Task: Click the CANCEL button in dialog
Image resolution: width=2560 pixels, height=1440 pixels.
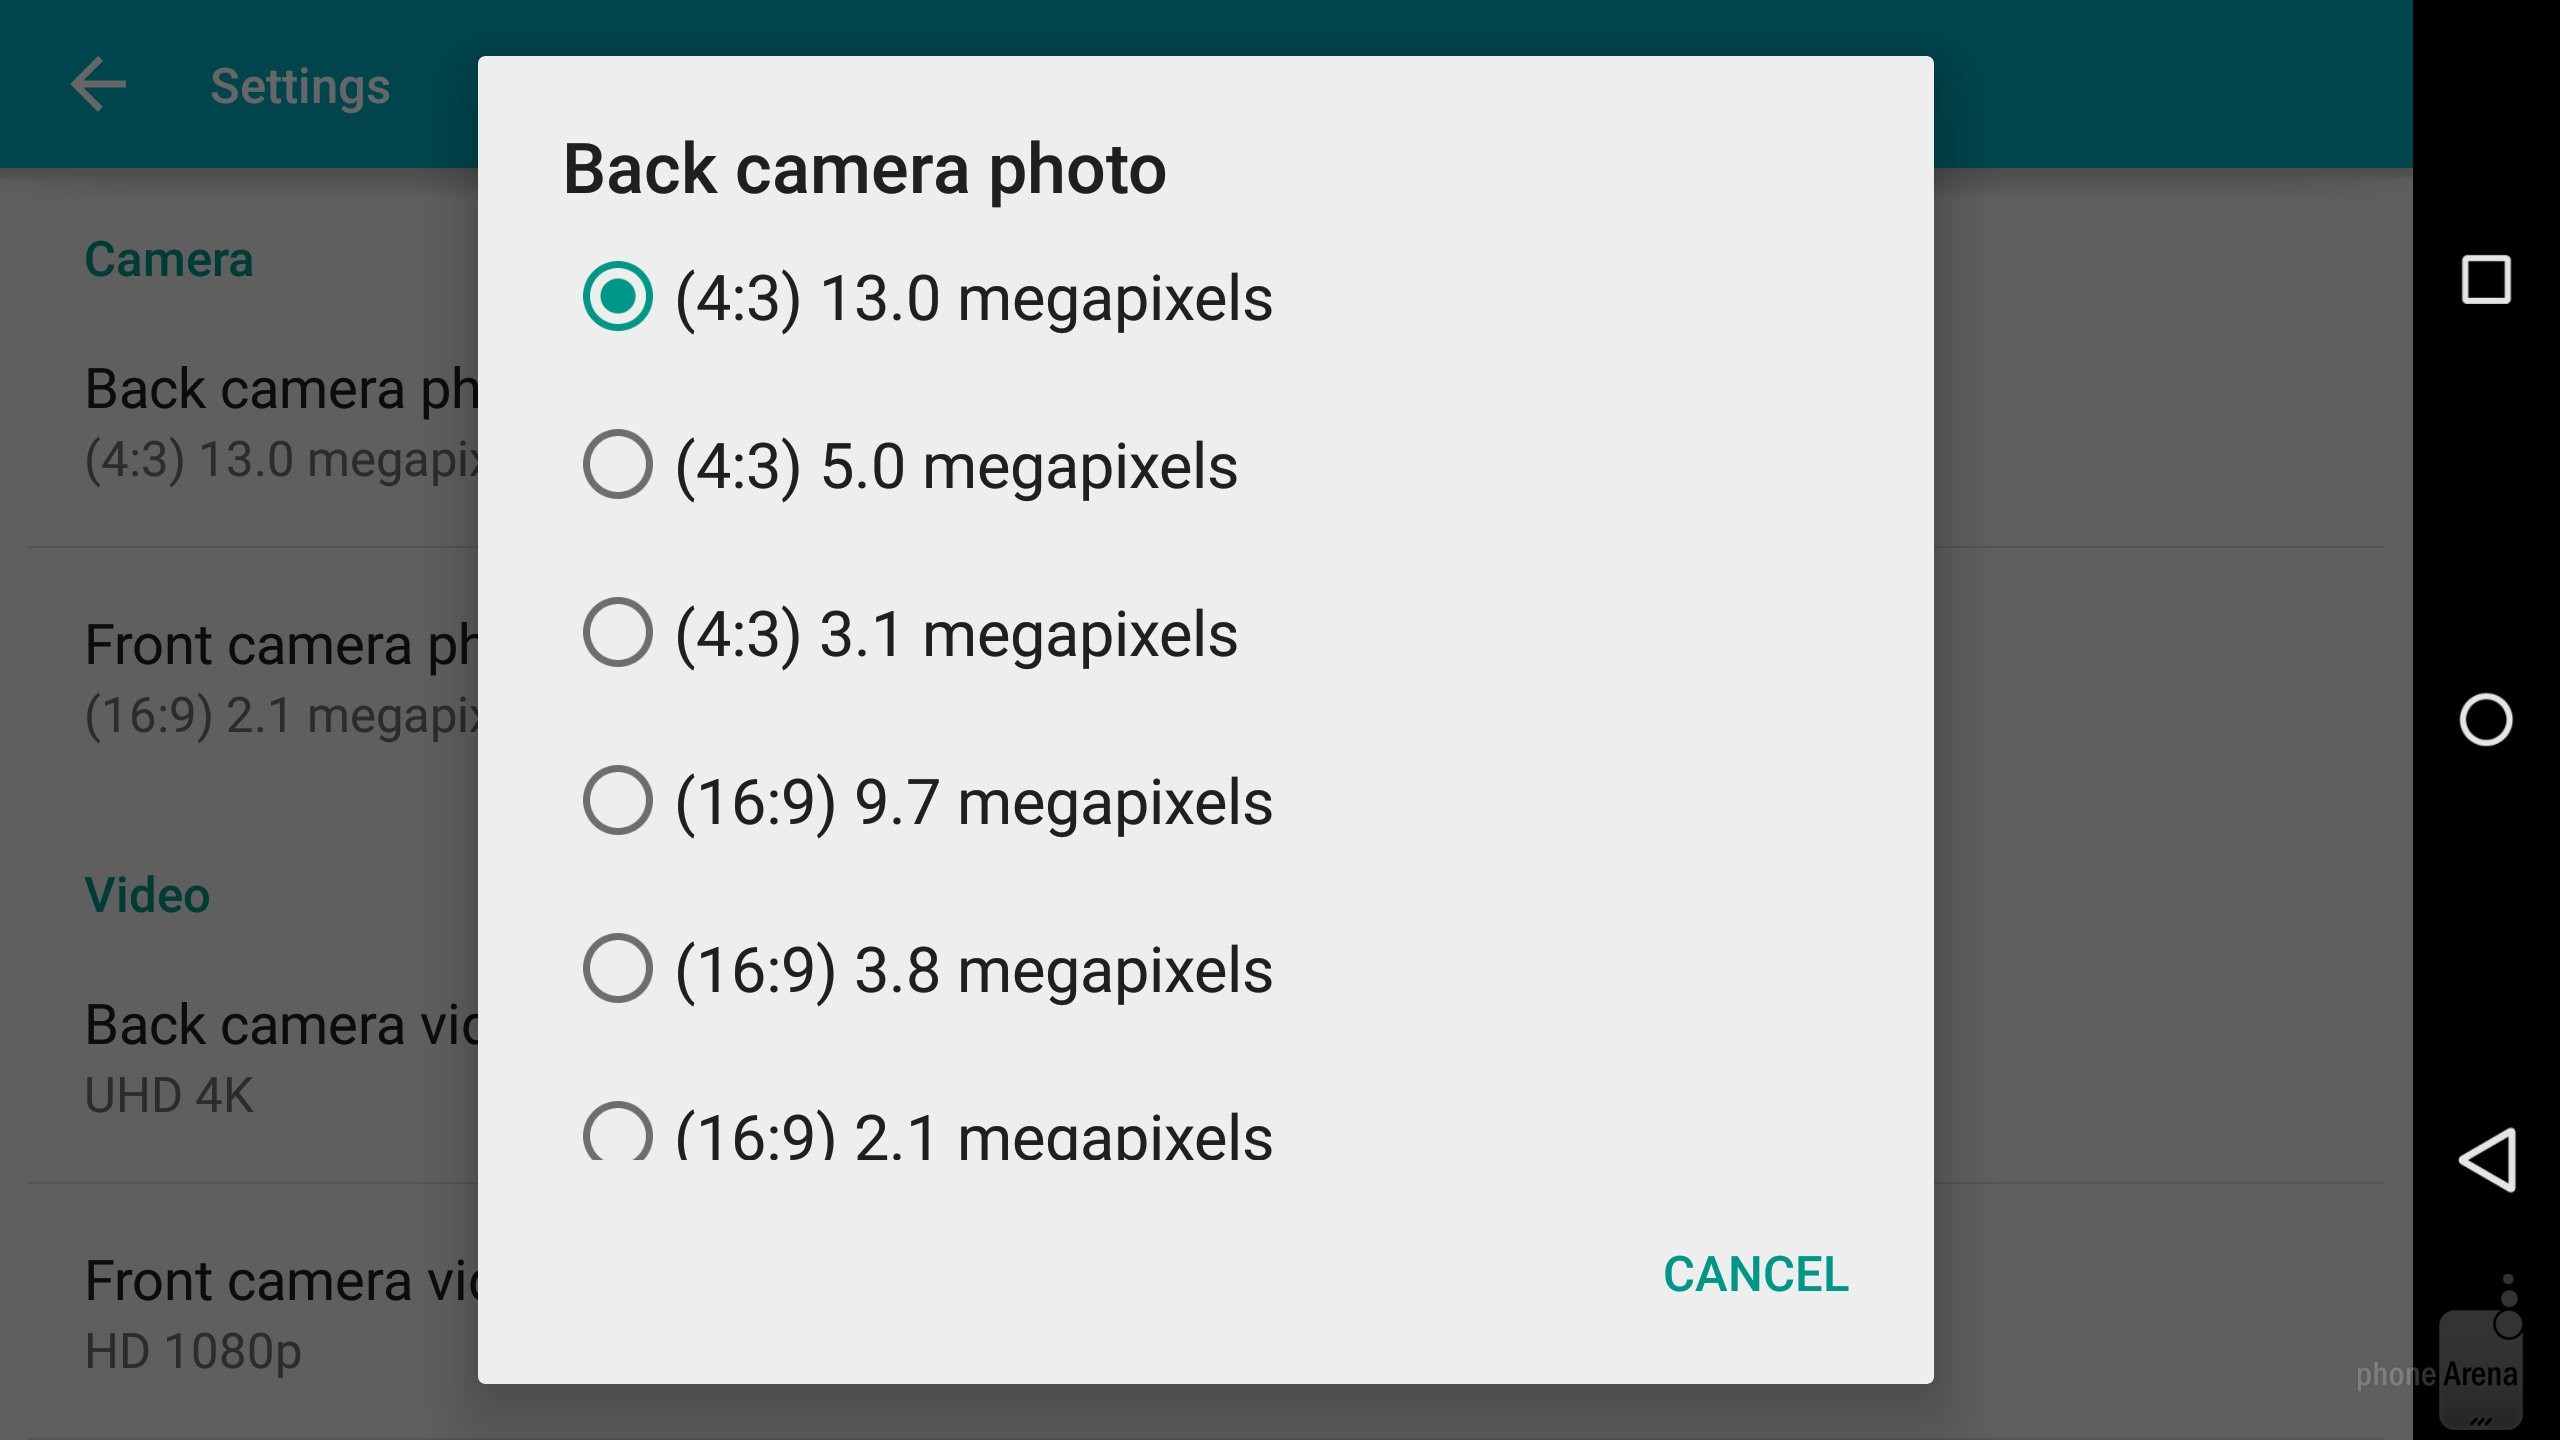Action: [1755, 1275]
